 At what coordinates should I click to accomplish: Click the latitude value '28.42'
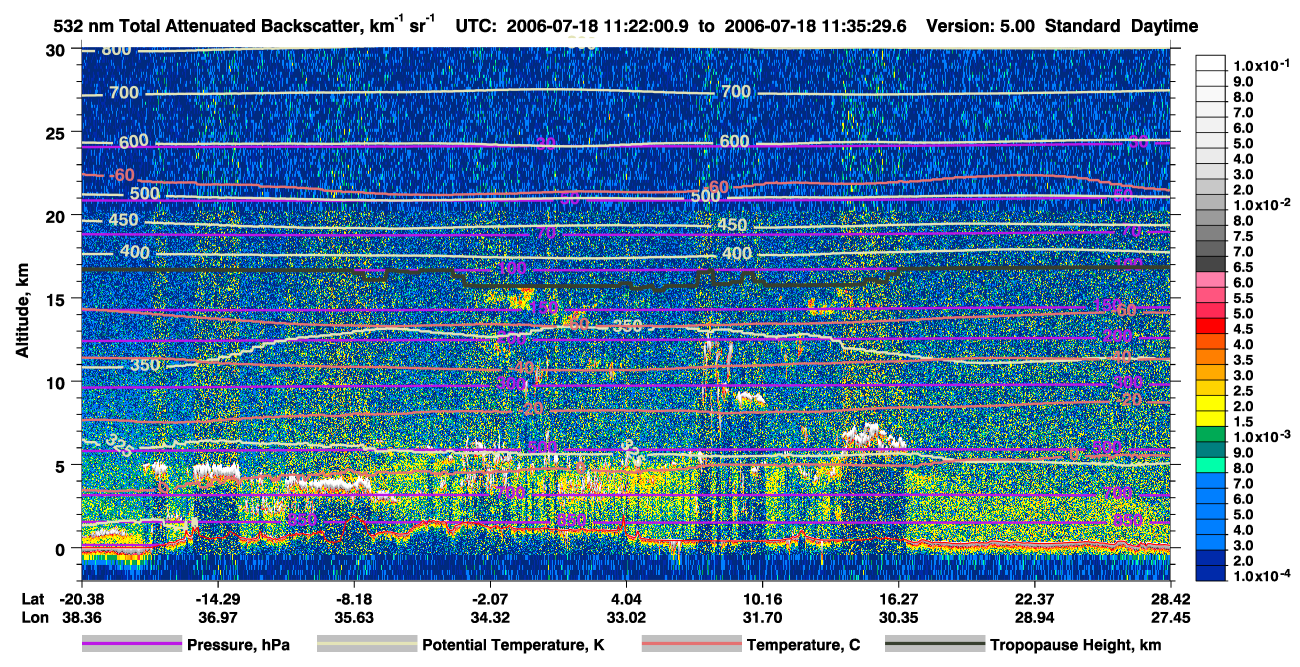click(x=1171, y=599)
